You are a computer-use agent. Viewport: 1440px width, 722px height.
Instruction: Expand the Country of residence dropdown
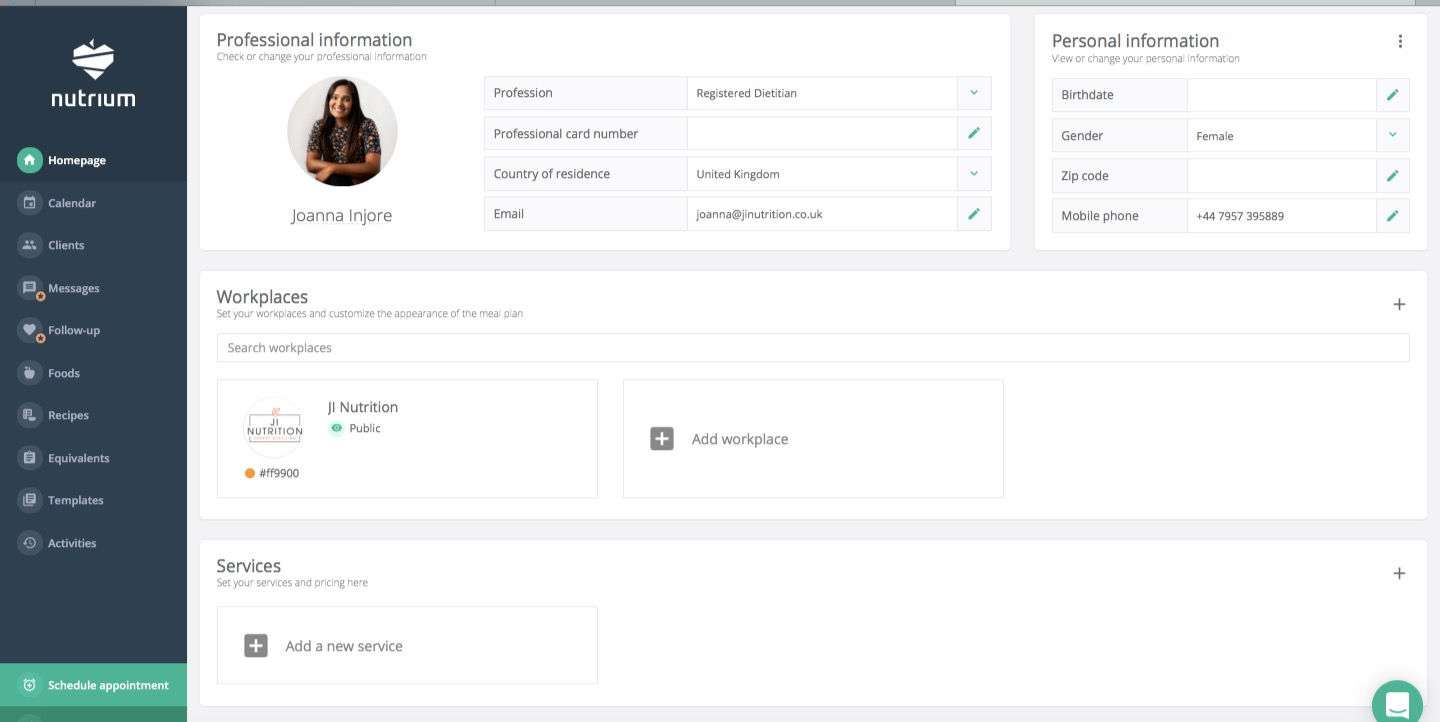click(x=974, y=174)
